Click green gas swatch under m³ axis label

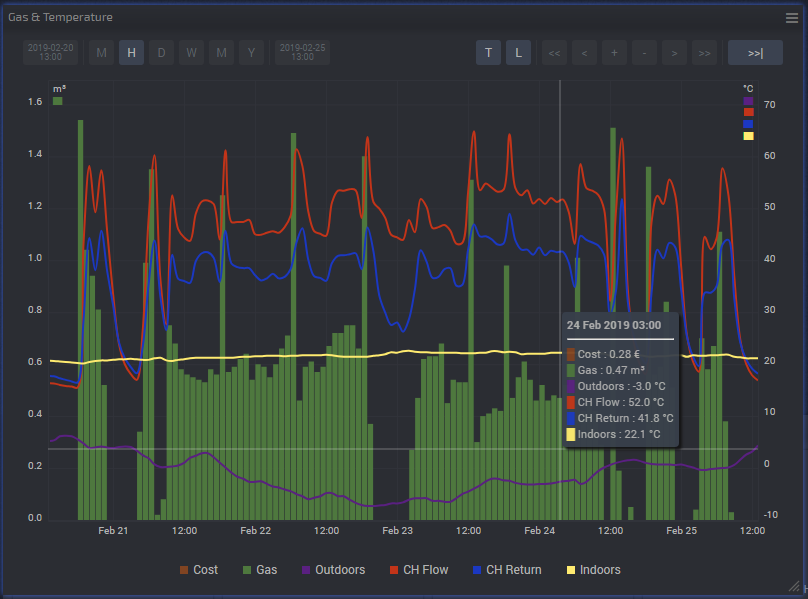pyautogui.click(x=58, y=101)
